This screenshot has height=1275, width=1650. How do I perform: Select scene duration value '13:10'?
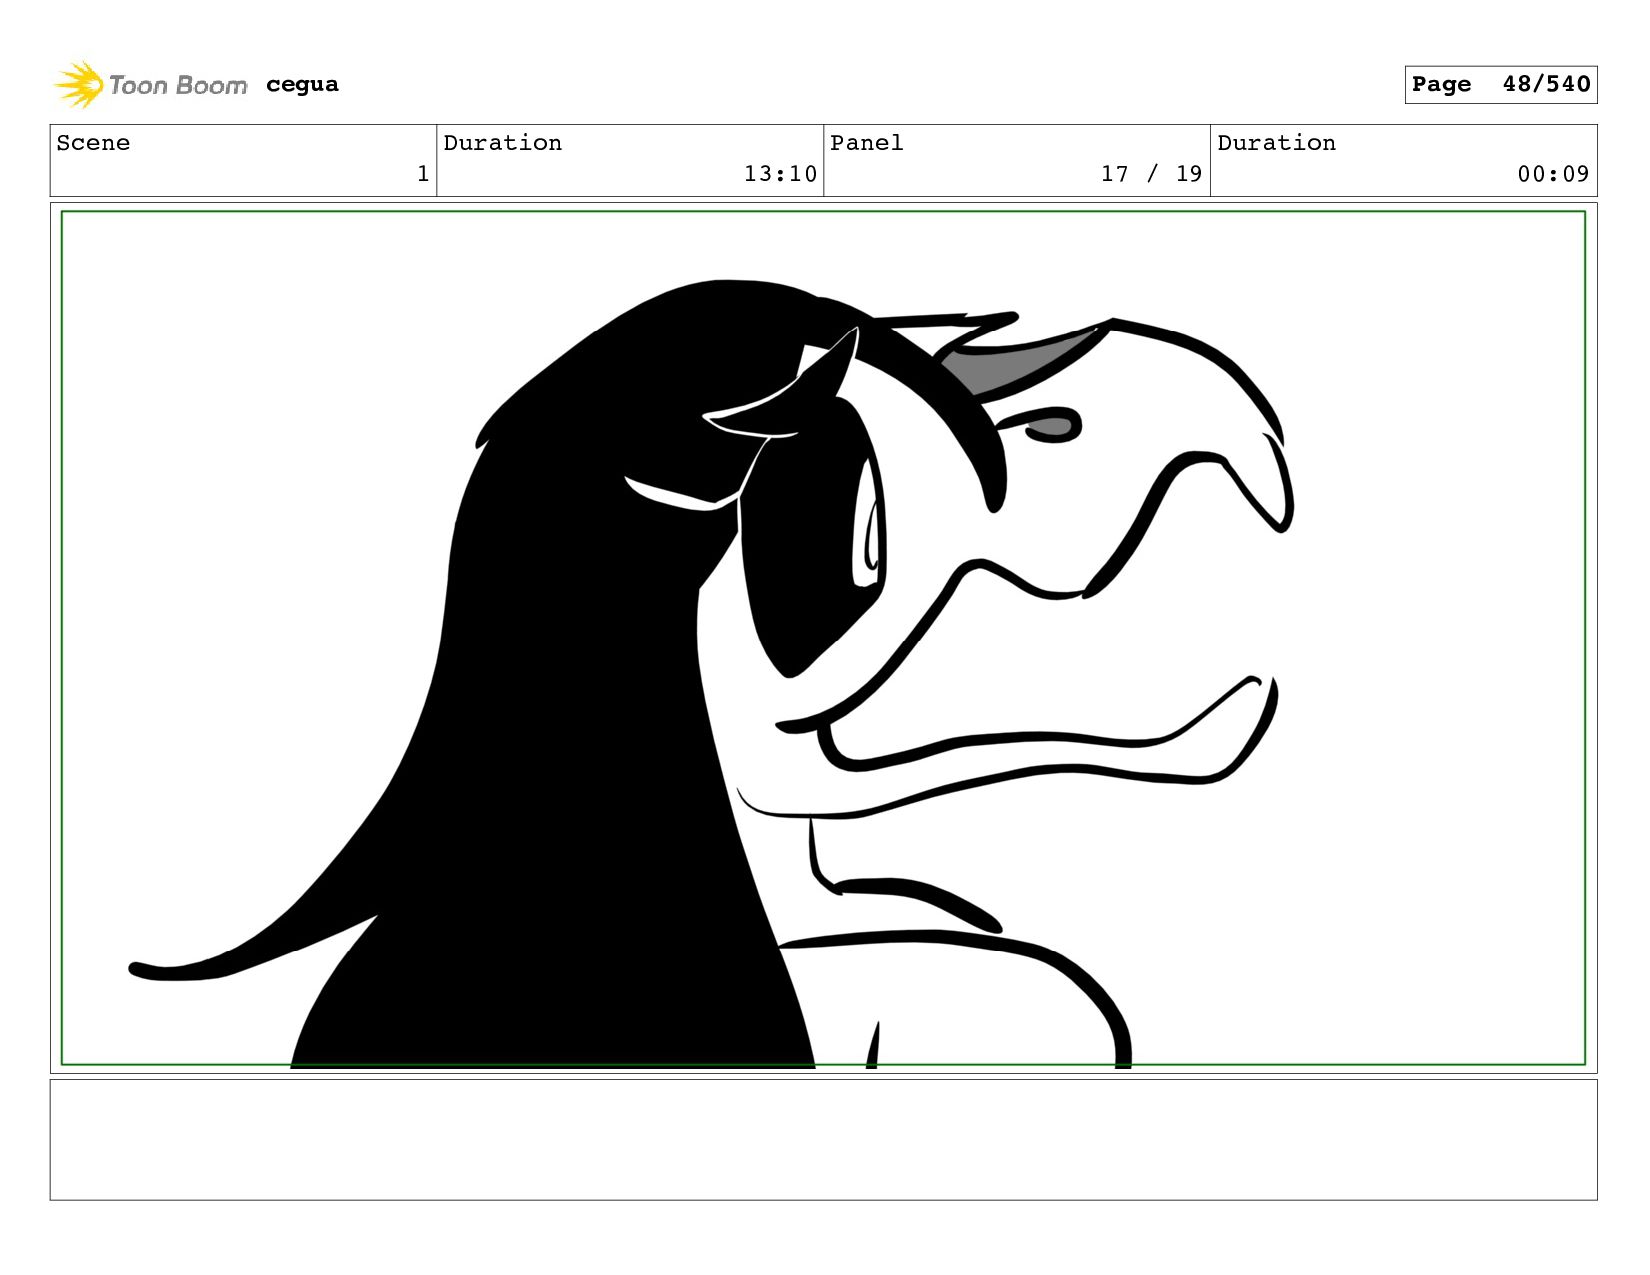click(x=780, y=174)
